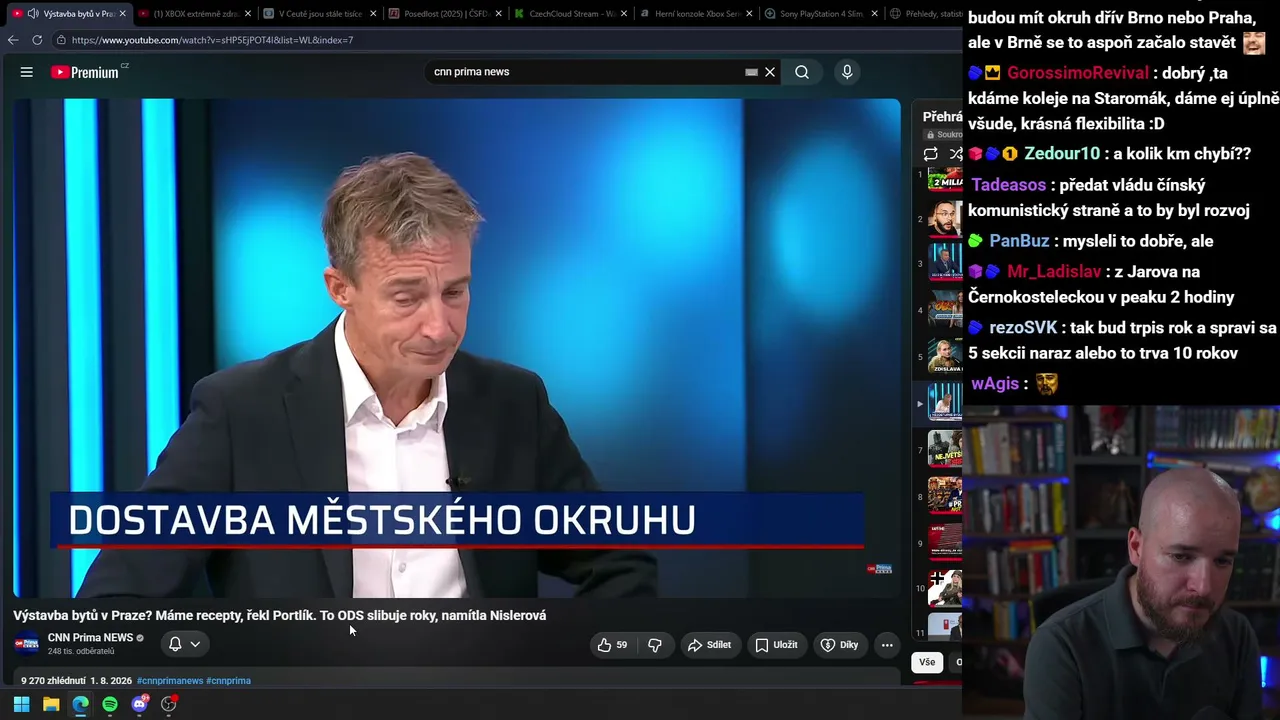
Task: Click chat username 'rezoSVK'
Action: pyautogui.click(x=1023, y=328)
